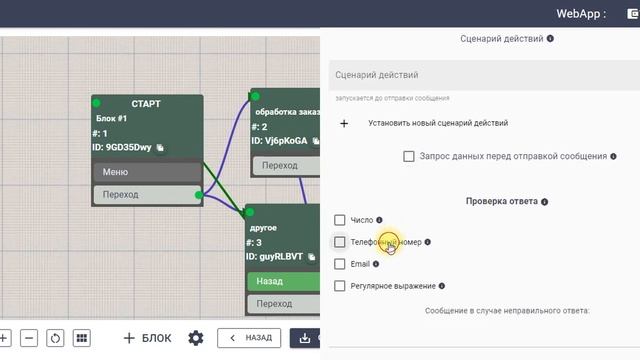
Task: Reset the canvas view with the rotate icon
Action: click(x=55, y=338)
